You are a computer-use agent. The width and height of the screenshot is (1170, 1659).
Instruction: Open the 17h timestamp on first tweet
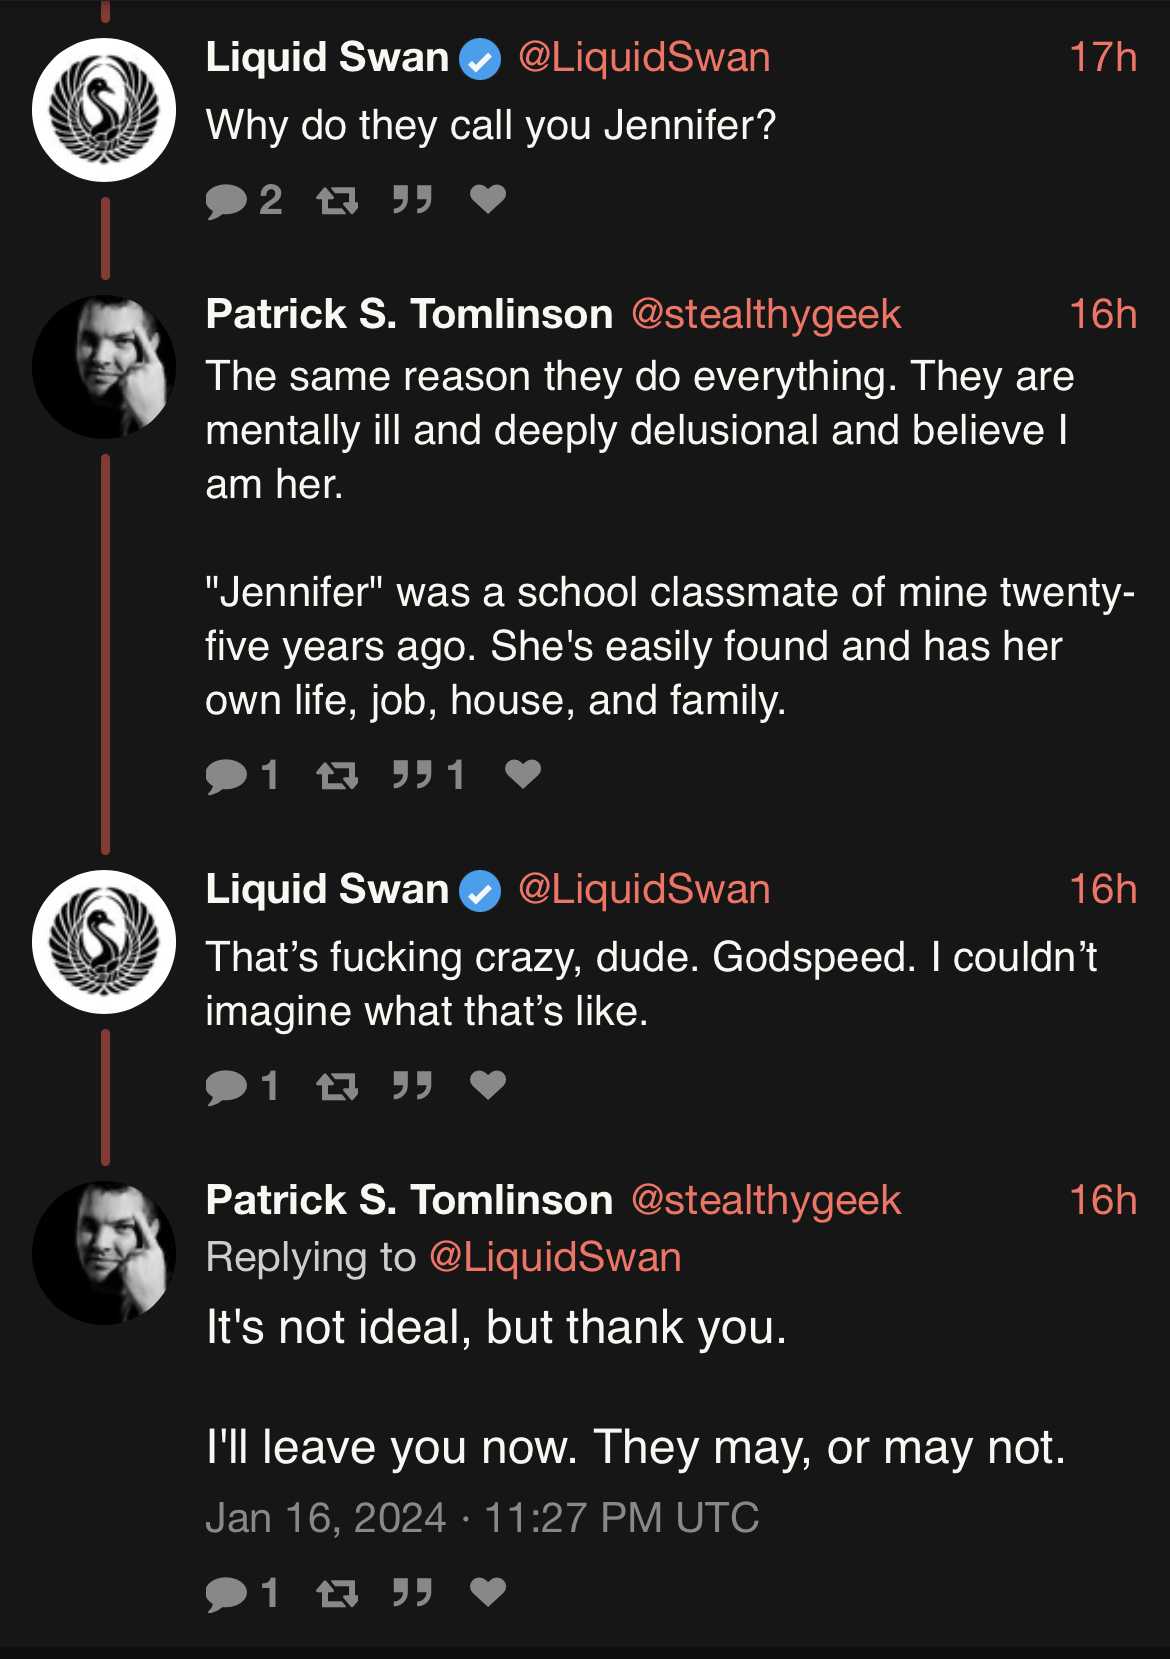click(x=1103, y=57)
